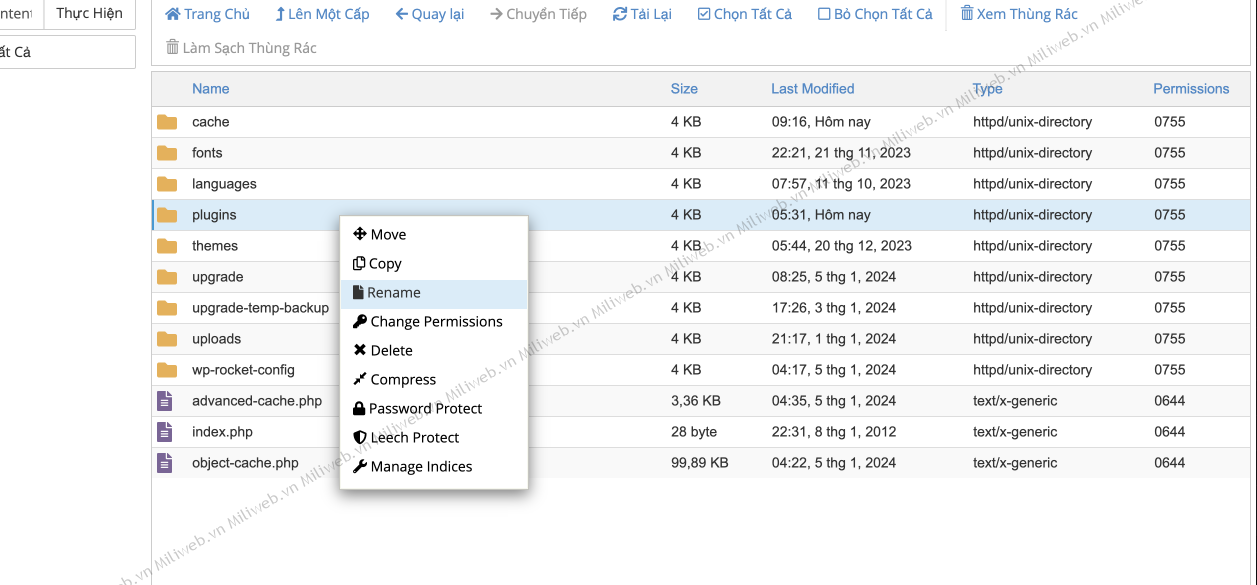This screenshot has height=585, width=1257.
Task: Click the Change Permissions key icon
Action: [x=358, y=321]
